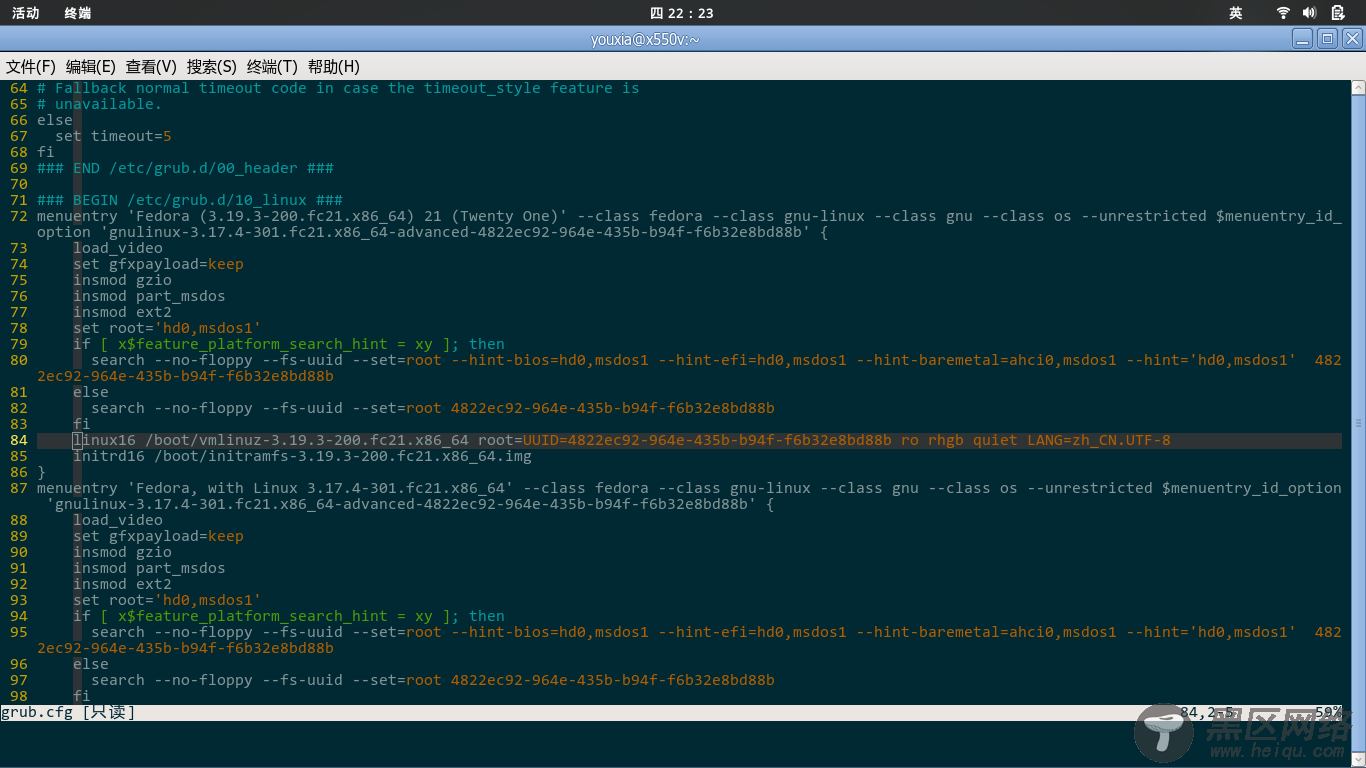The height and width of the screenshot is (768, 1366).
Task: Click 'insmod ext2' on line 77
Action: coord(122,312)
